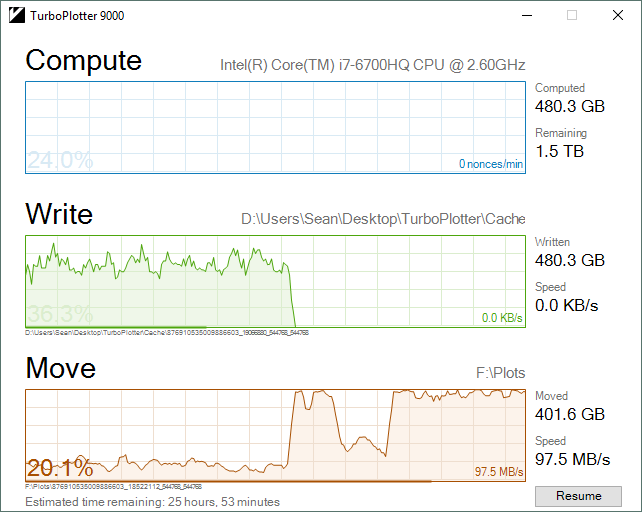Click the 0 nonces/min label
This screenshot has height=512, width=642.
[491, 164]
